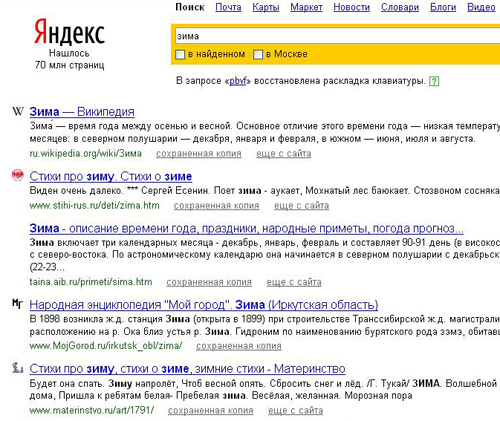This screenshot has height=421, width=500.
Task: Click ru.wikipedia.org/wiki/Зима URL
Action: tap(86, 153)
